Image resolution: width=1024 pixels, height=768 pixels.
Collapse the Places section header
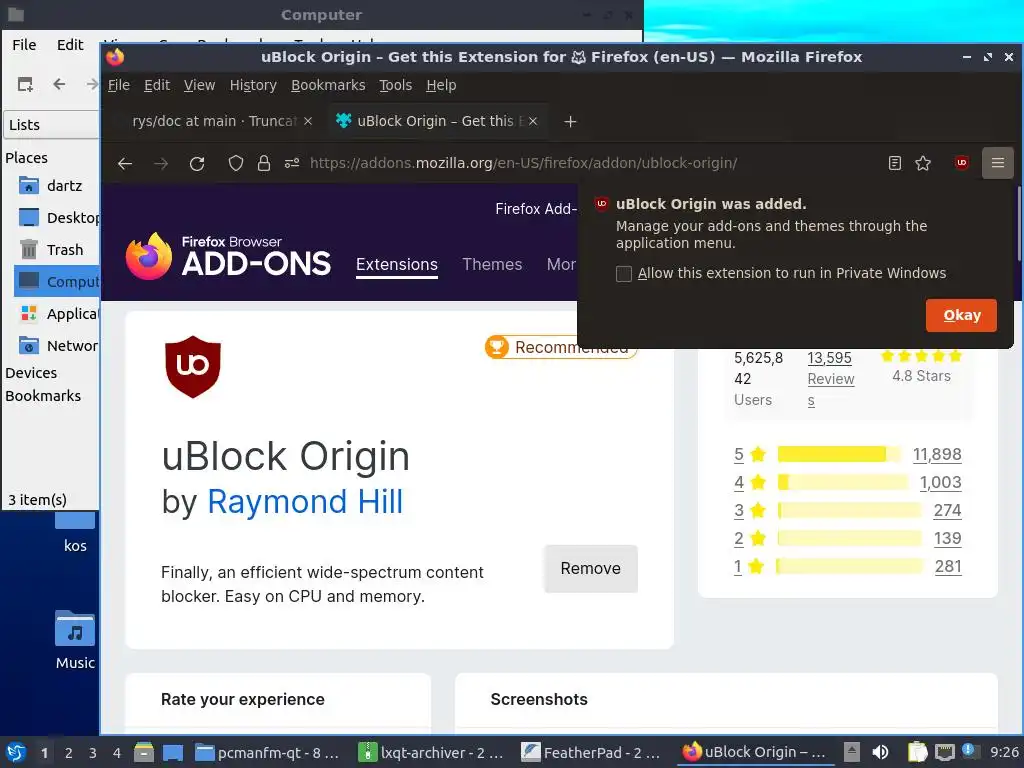tap(26, 158)
